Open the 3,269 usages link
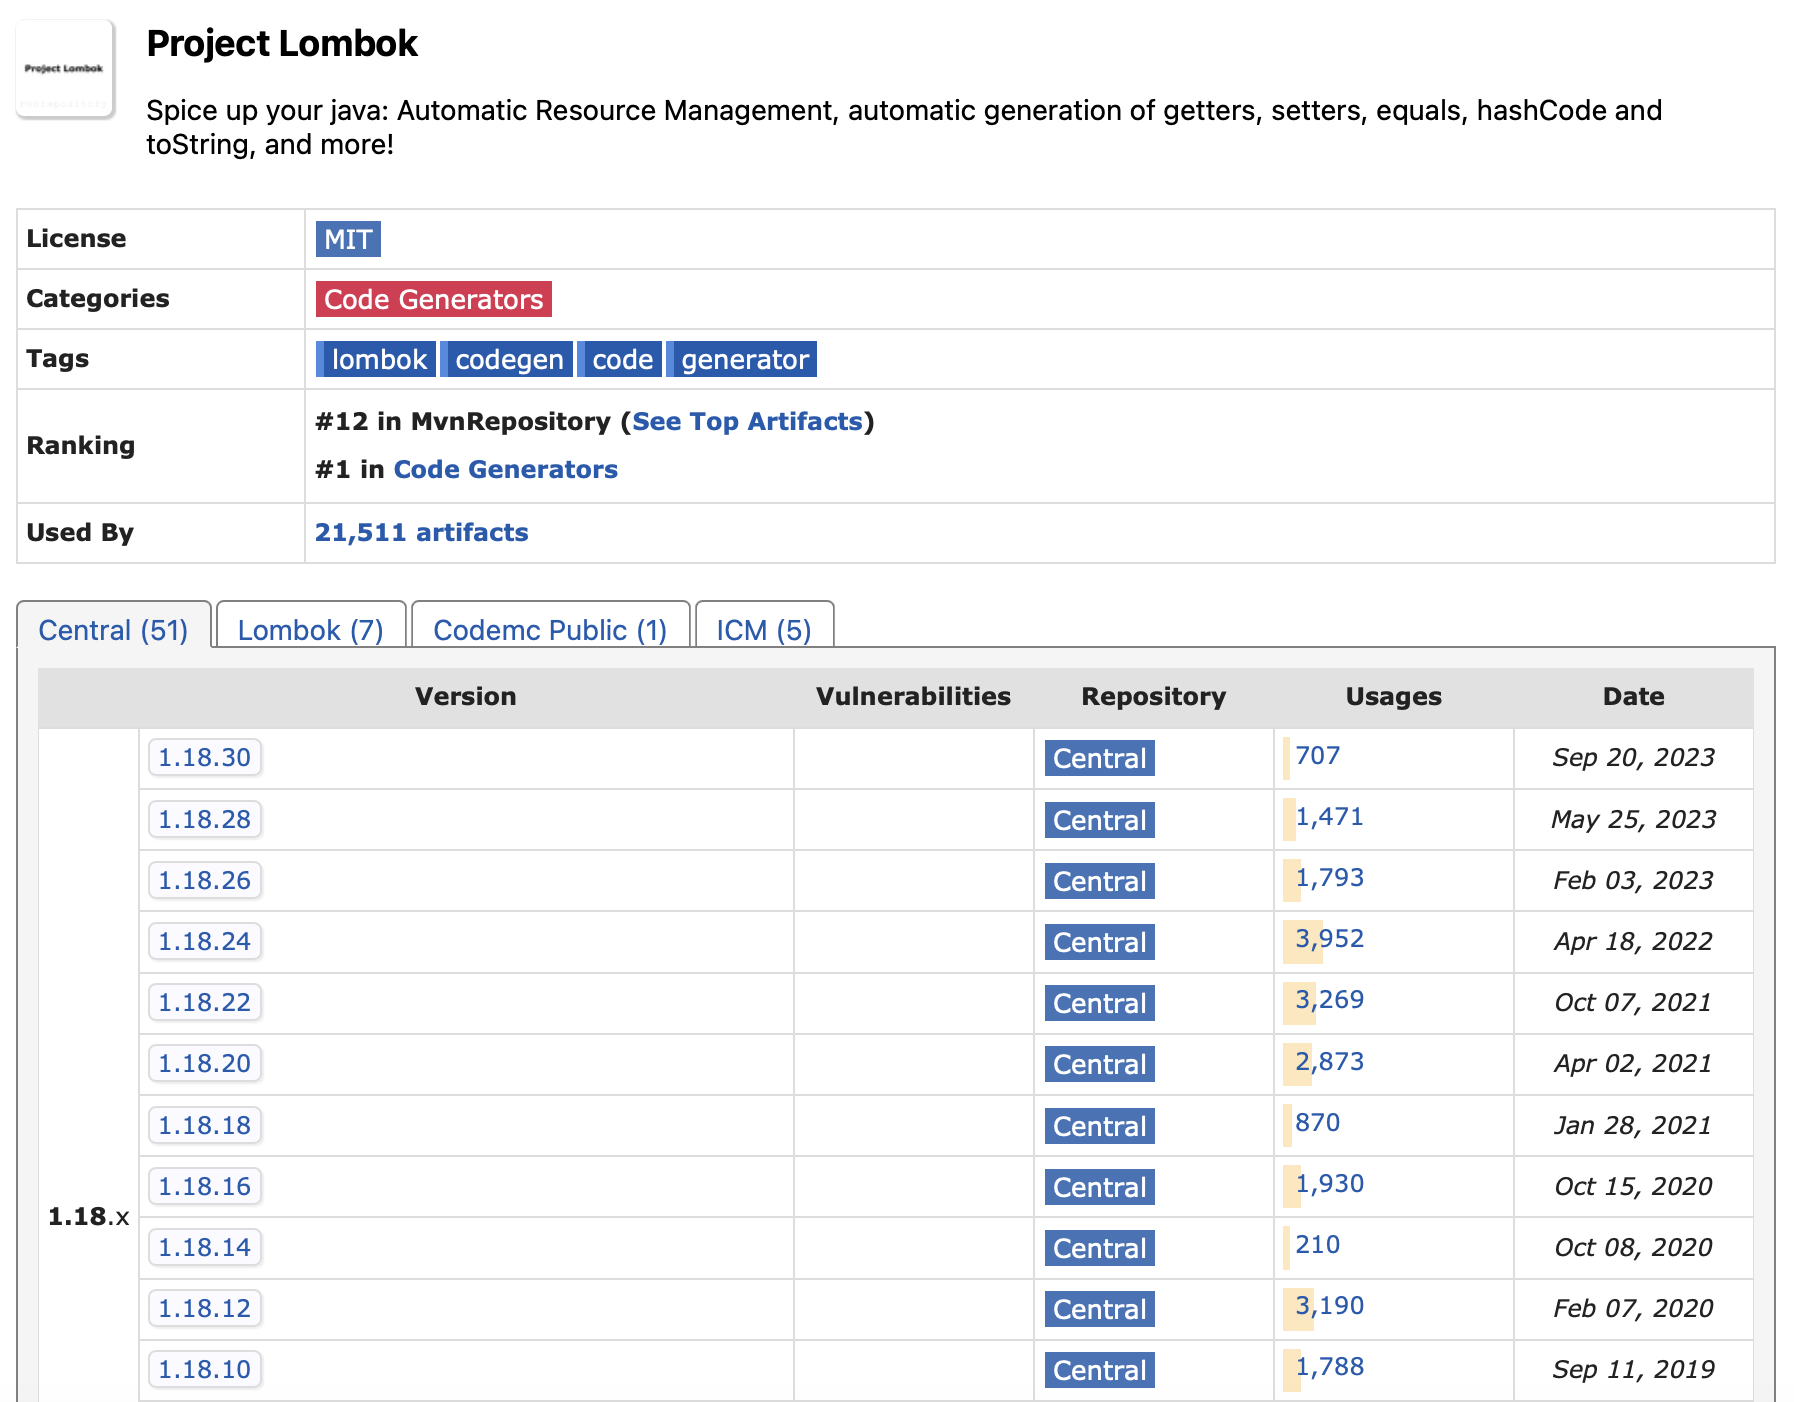Screen dimensions: 1794x1402 (1329, 999)
